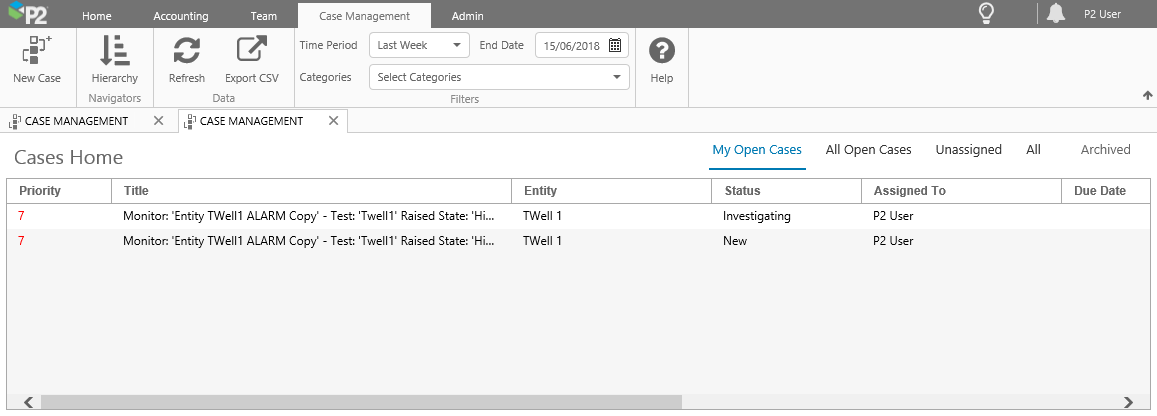Screen dimensions: 1157x416
Task: View Archived cases
Action: pyautogui.click(x=1105, y=150)
